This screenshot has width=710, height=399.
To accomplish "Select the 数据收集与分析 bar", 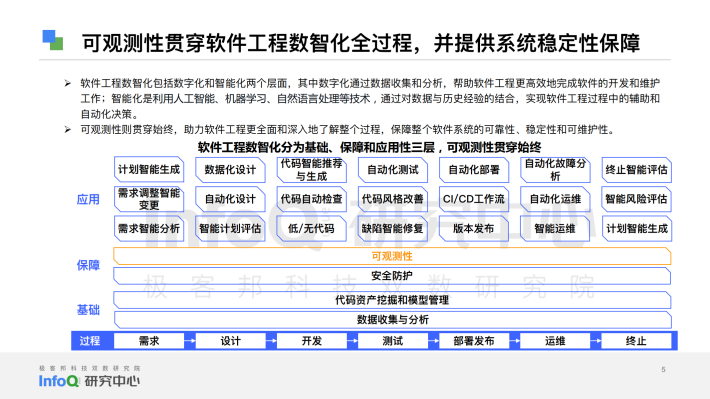I will point(393,320).
